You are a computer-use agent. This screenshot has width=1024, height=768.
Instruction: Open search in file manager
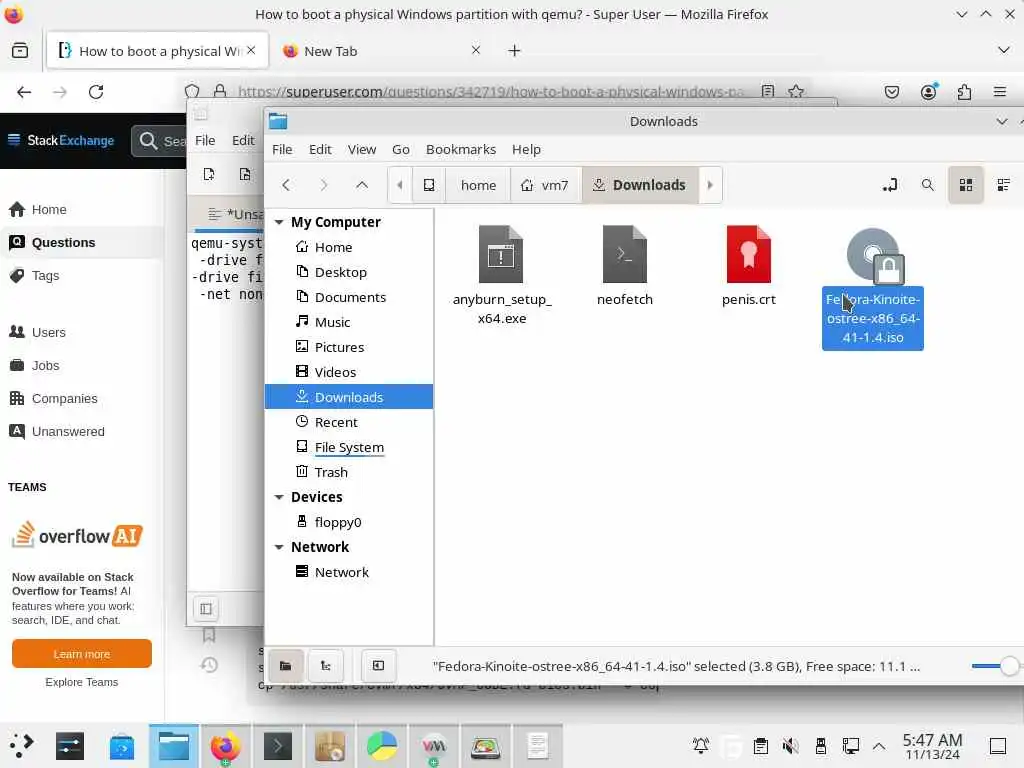coord(927,185)
